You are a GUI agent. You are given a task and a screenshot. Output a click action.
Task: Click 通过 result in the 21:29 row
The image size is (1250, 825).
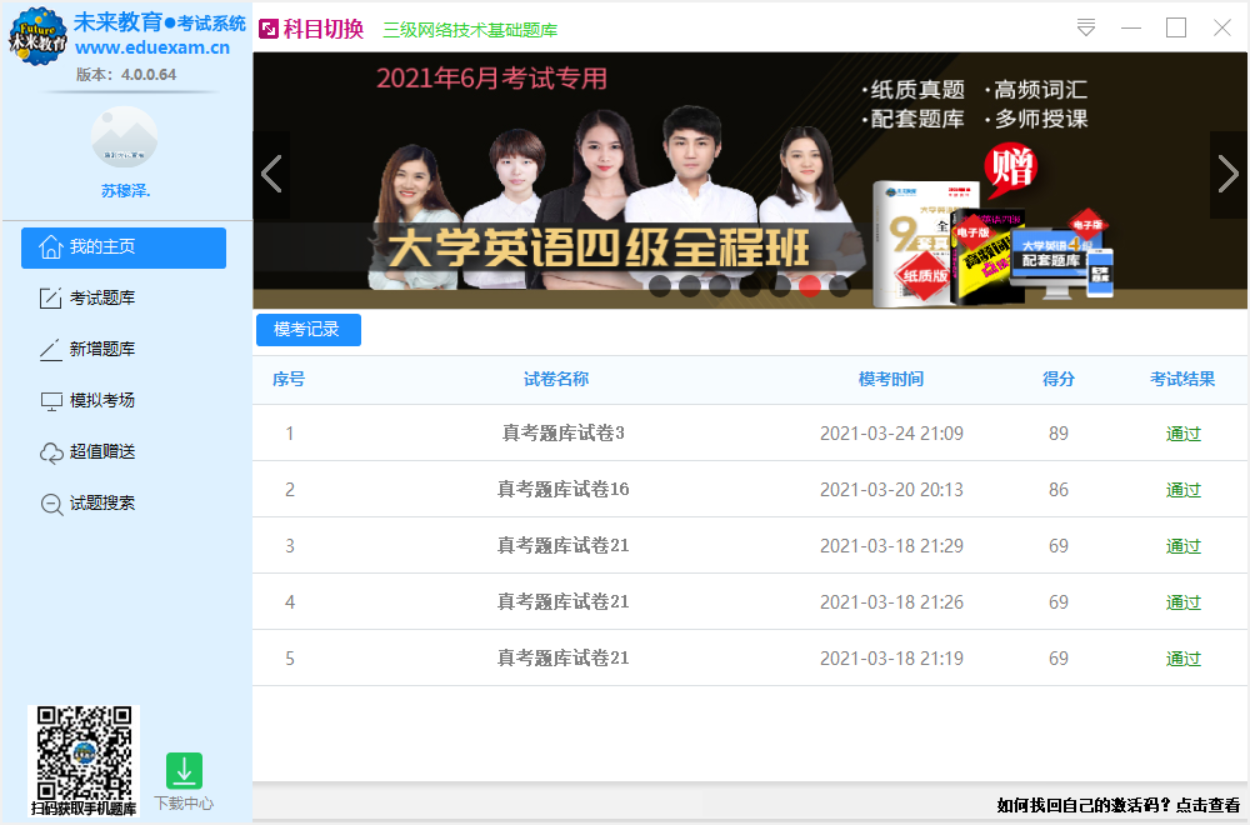click(x=1183, y=546)
